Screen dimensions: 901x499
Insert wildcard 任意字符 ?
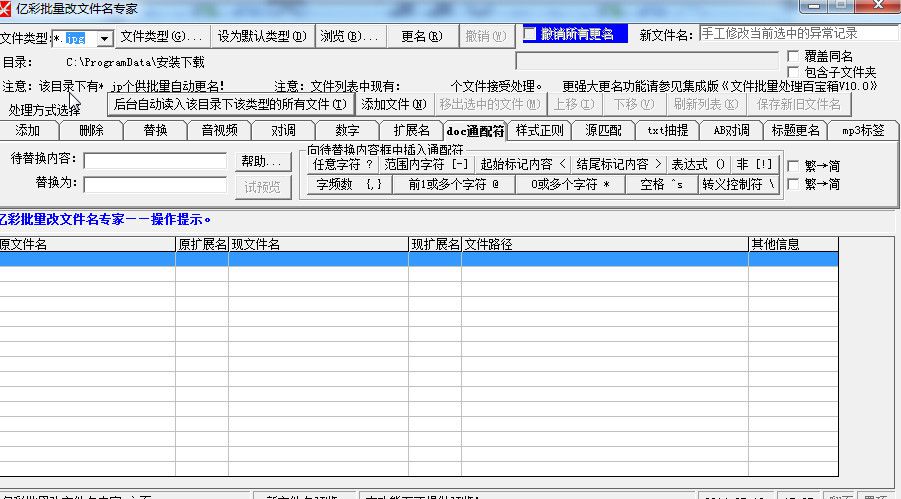click(343, 164)
